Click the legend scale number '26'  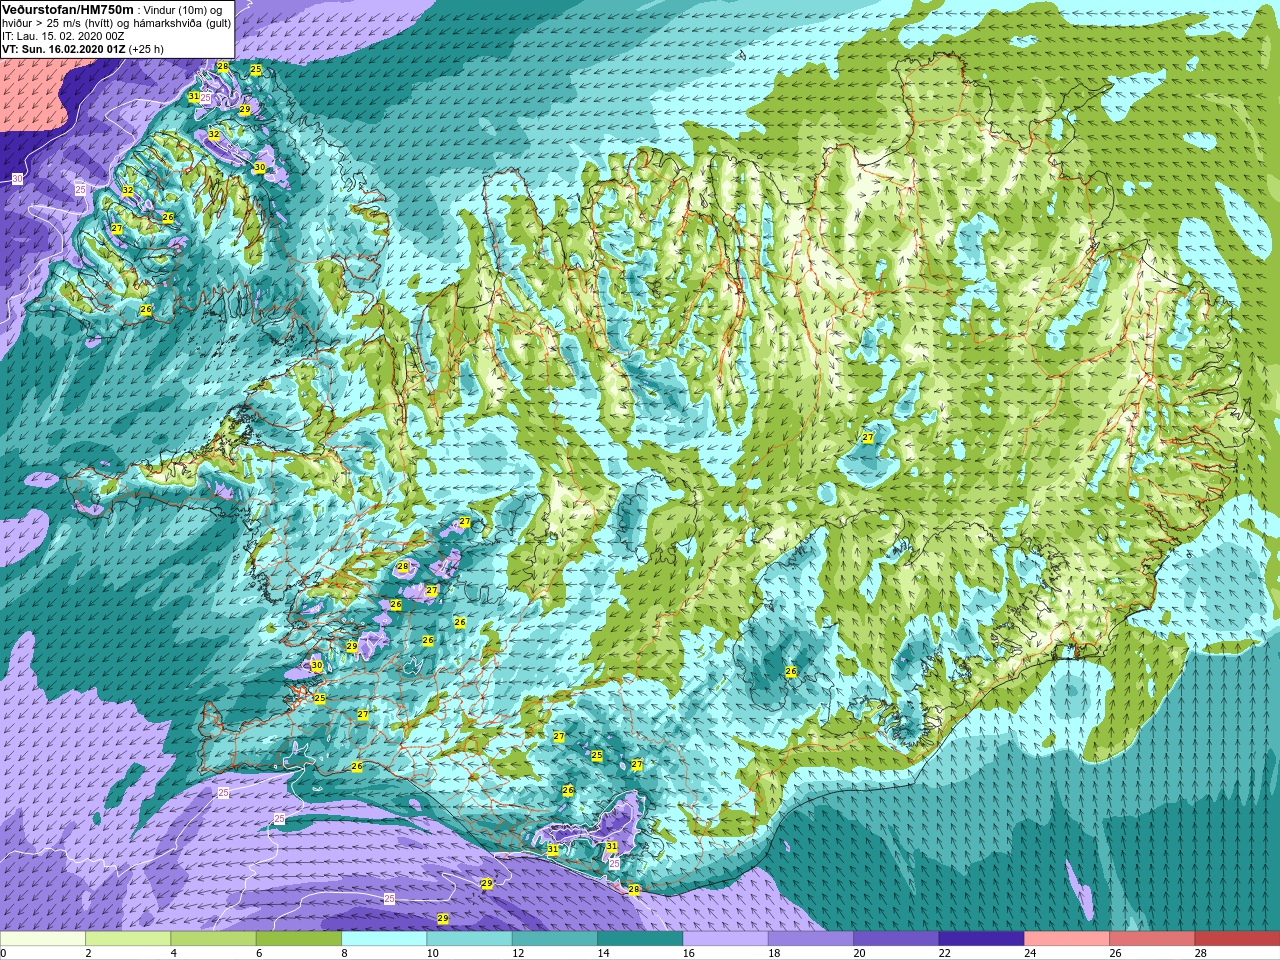pyautogui.click(x=1115, y=953)
